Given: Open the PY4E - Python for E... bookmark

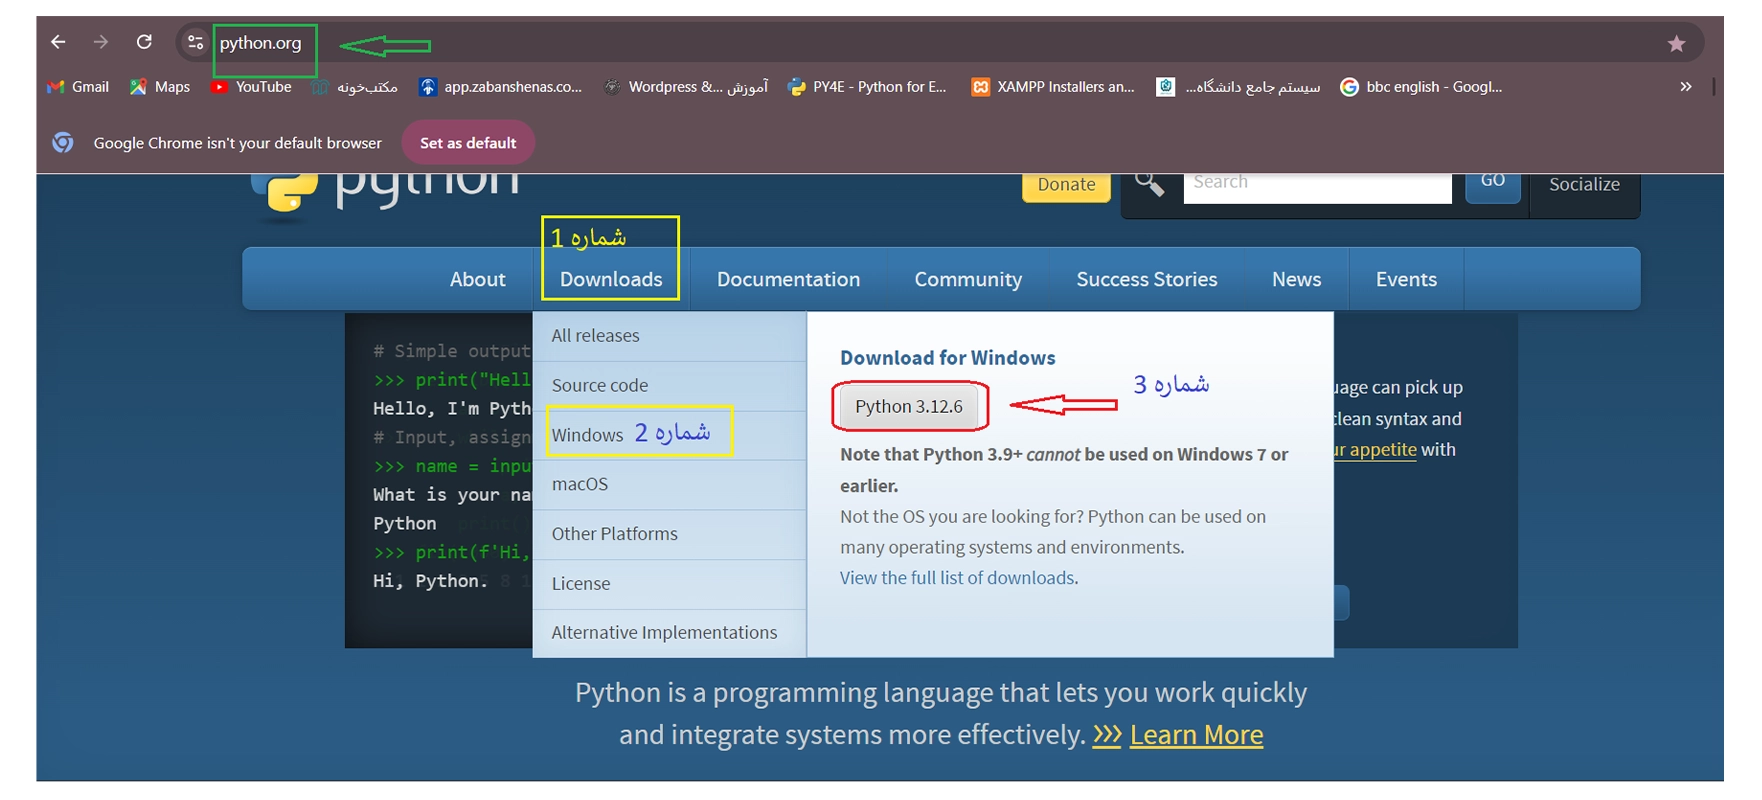Looking at the screenshot, I should (x=867, y=87).
